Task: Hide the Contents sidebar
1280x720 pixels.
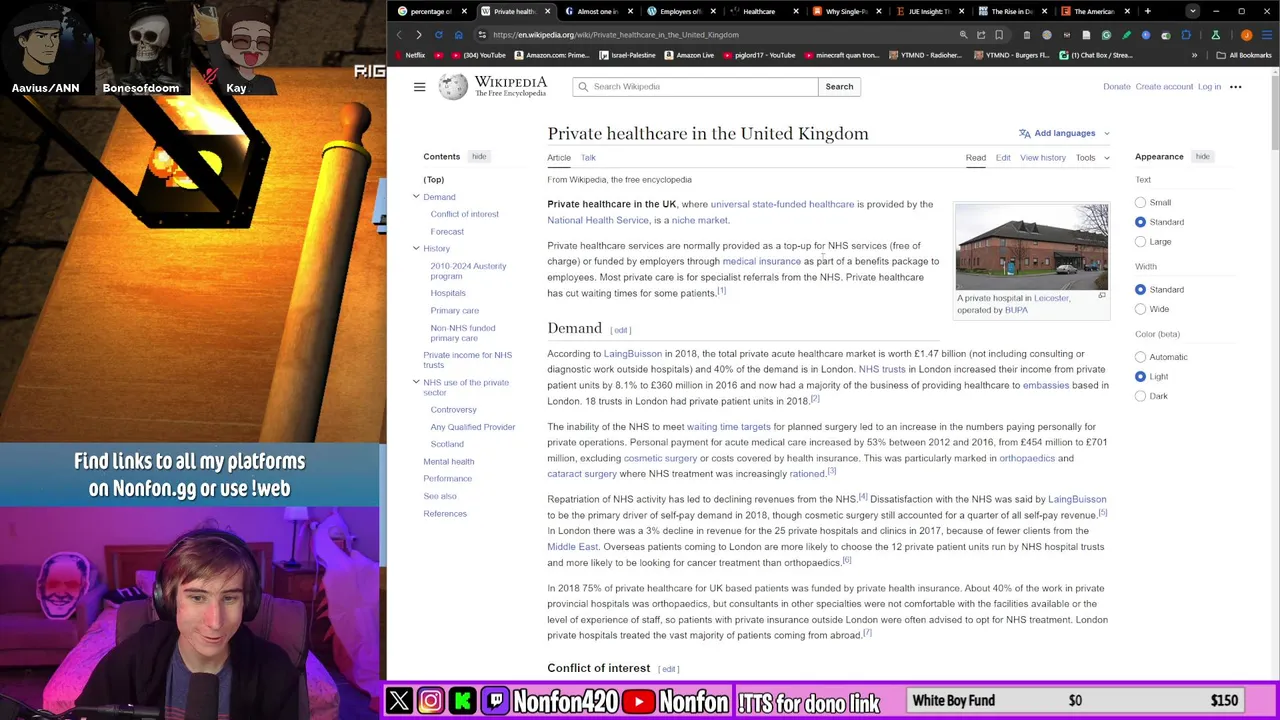Action: 479,157
